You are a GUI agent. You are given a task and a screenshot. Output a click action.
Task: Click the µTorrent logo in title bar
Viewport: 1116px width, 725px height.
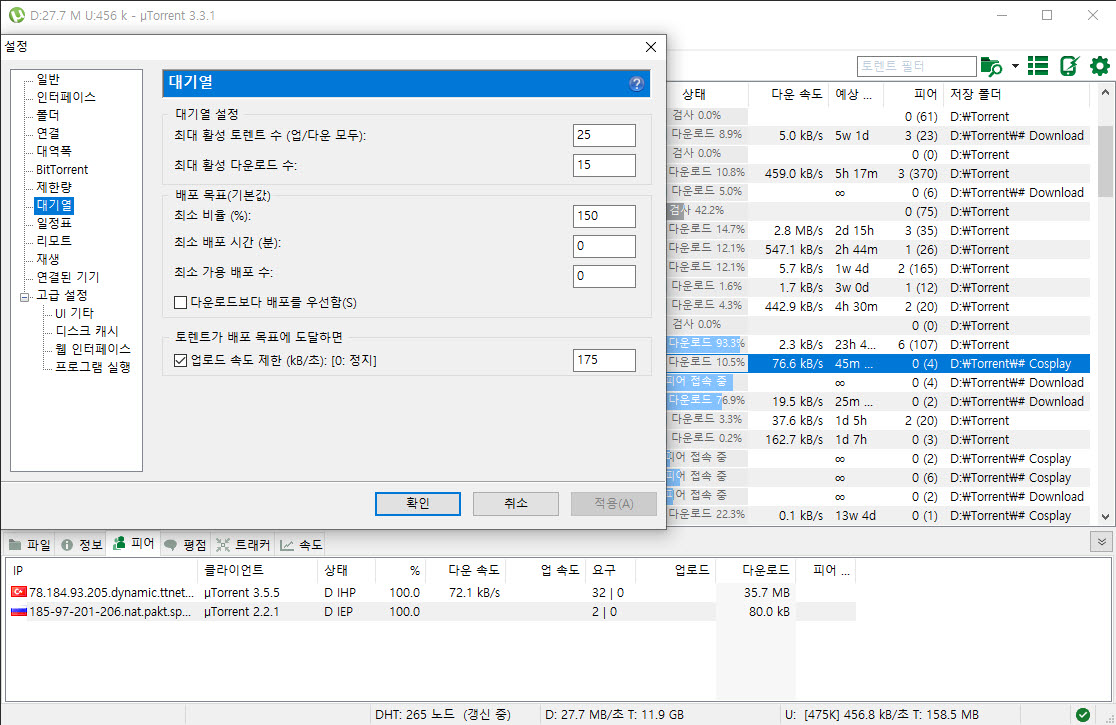point(16,15)
